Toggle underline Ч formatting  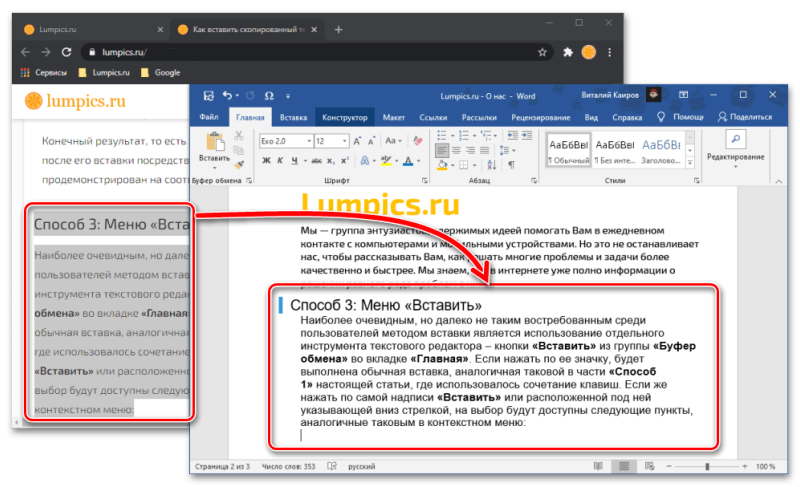click(x=294, y=161)
